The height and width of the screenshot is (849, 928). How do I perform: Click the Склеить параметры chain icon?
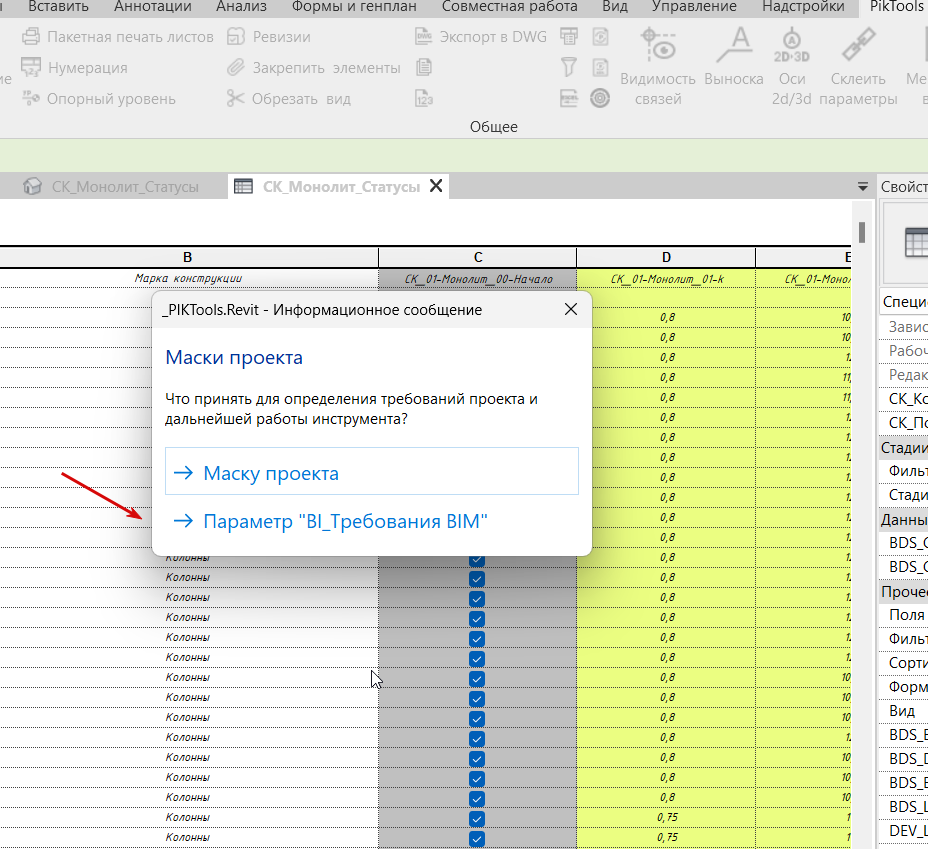coord(858,45)
